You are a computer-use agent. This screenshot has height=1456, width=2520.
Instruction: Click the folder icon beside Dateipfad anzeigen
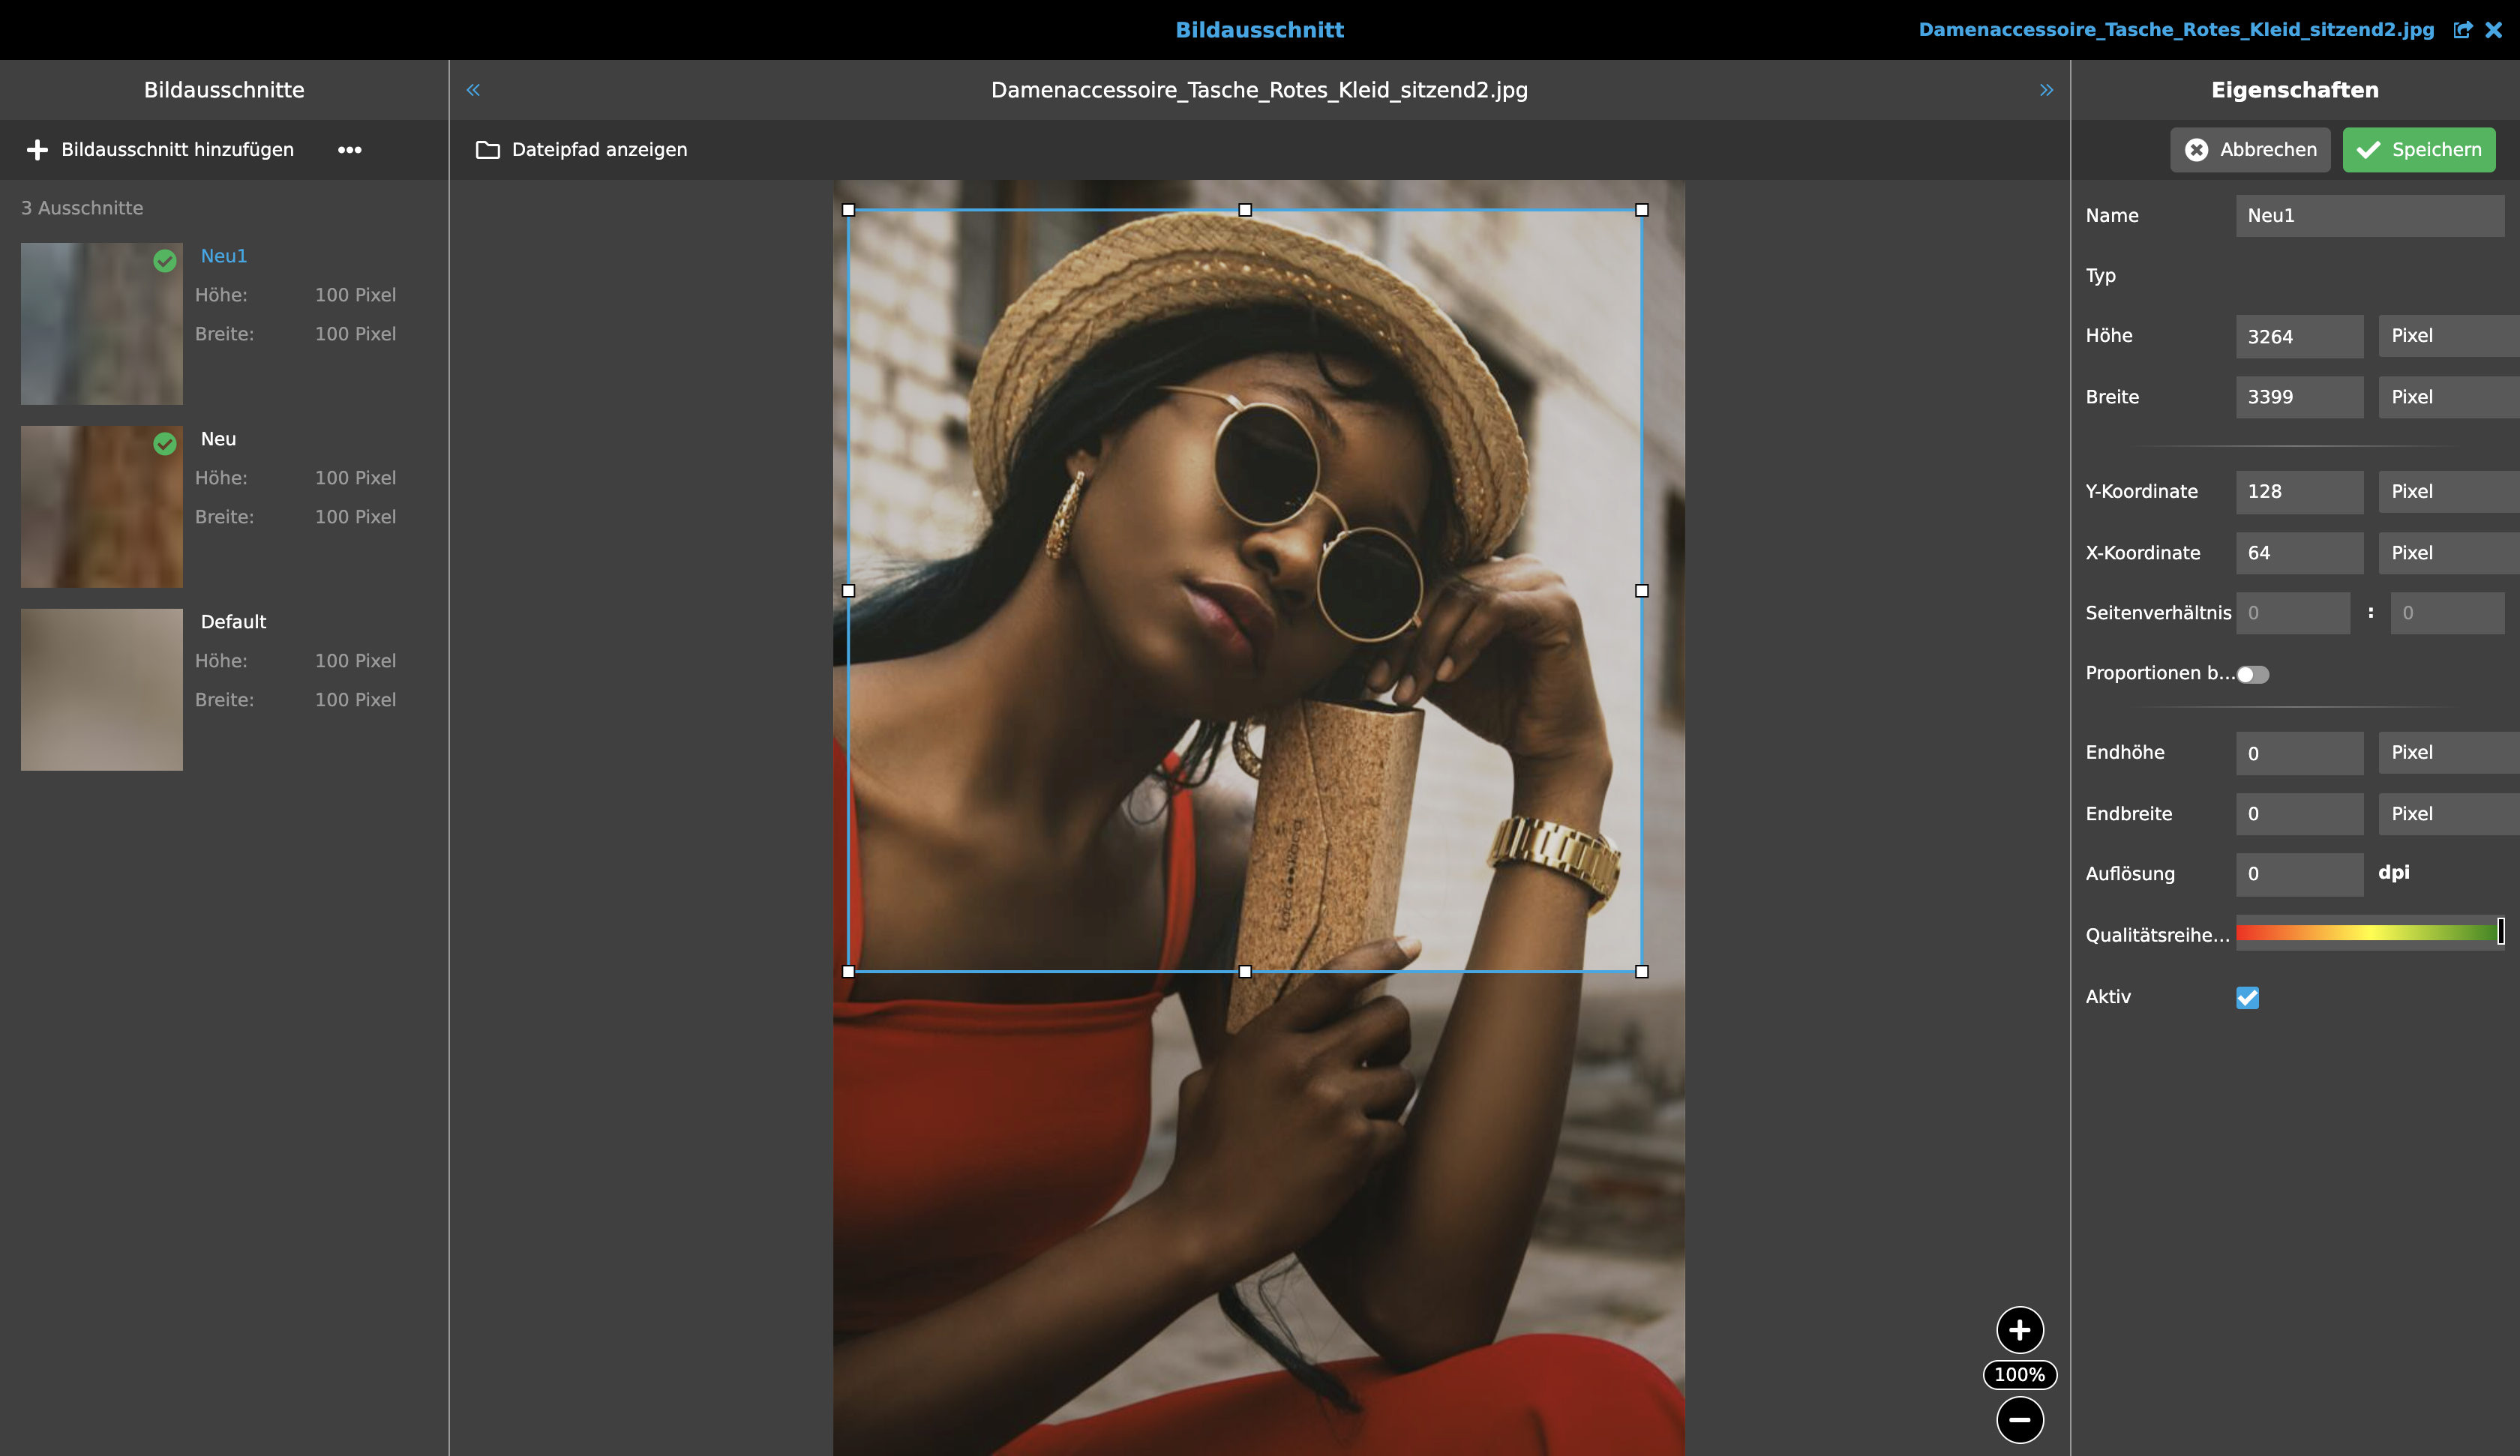coord(487,150)
